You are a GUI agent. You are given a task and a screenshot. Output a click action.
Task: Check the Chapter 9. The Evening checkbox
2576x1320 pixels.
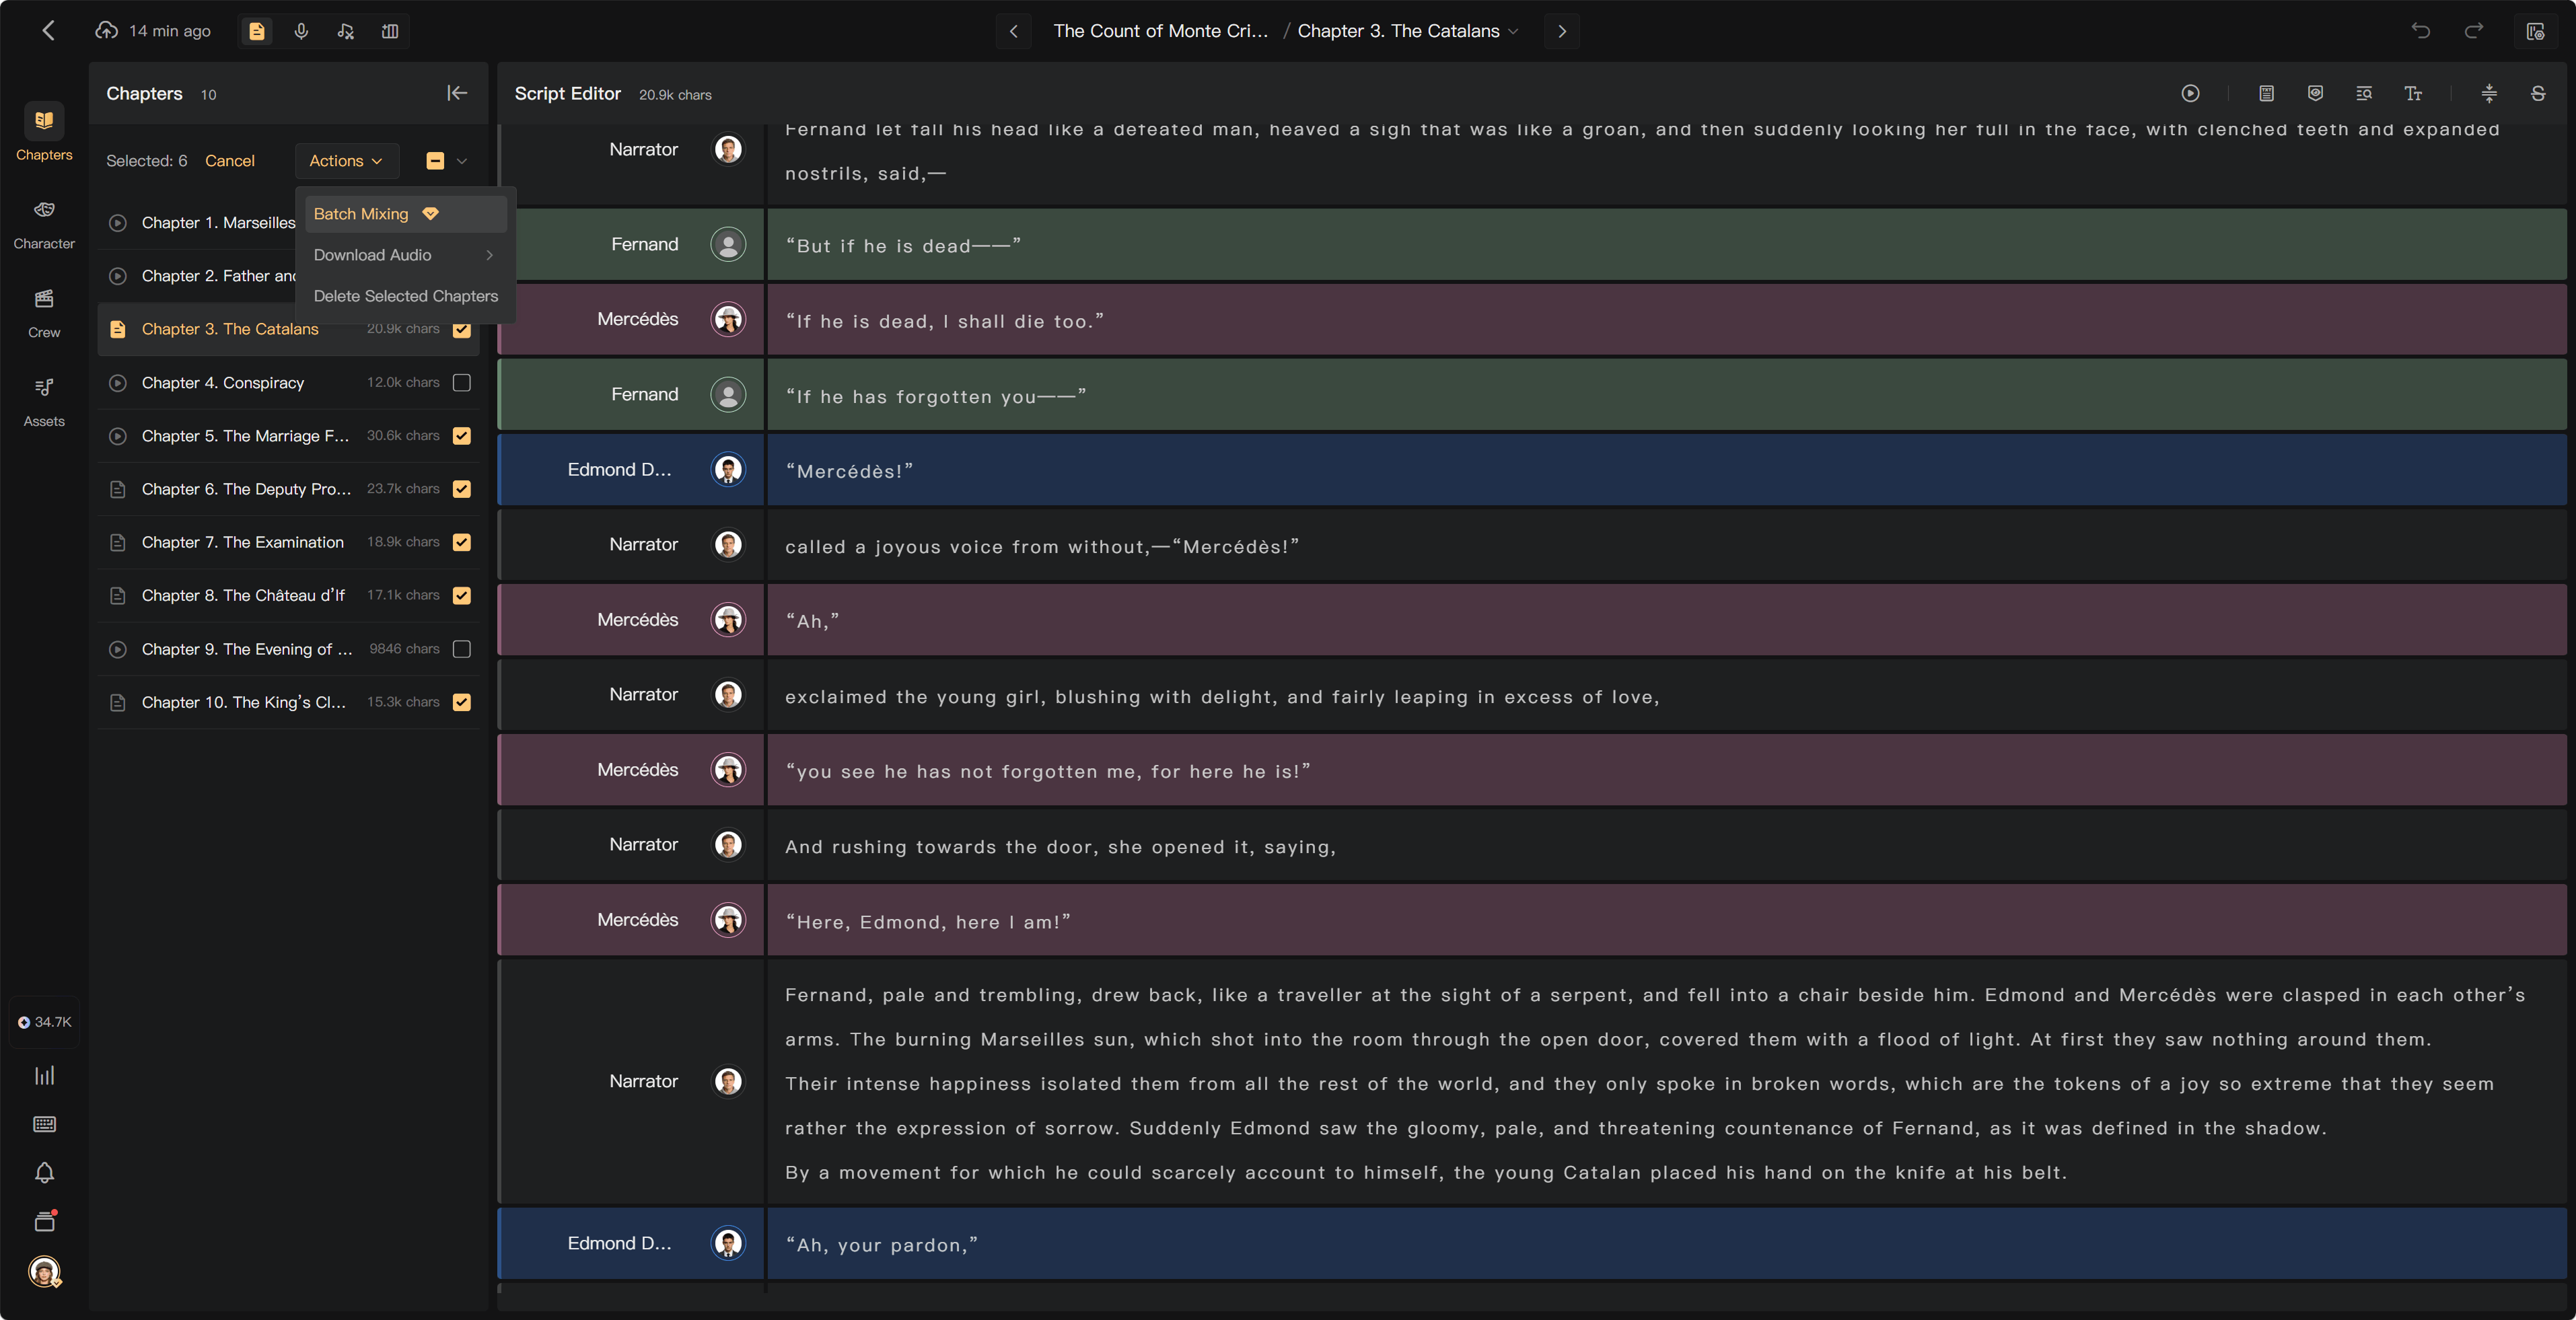pyautogui.click(x=461, y=649)
